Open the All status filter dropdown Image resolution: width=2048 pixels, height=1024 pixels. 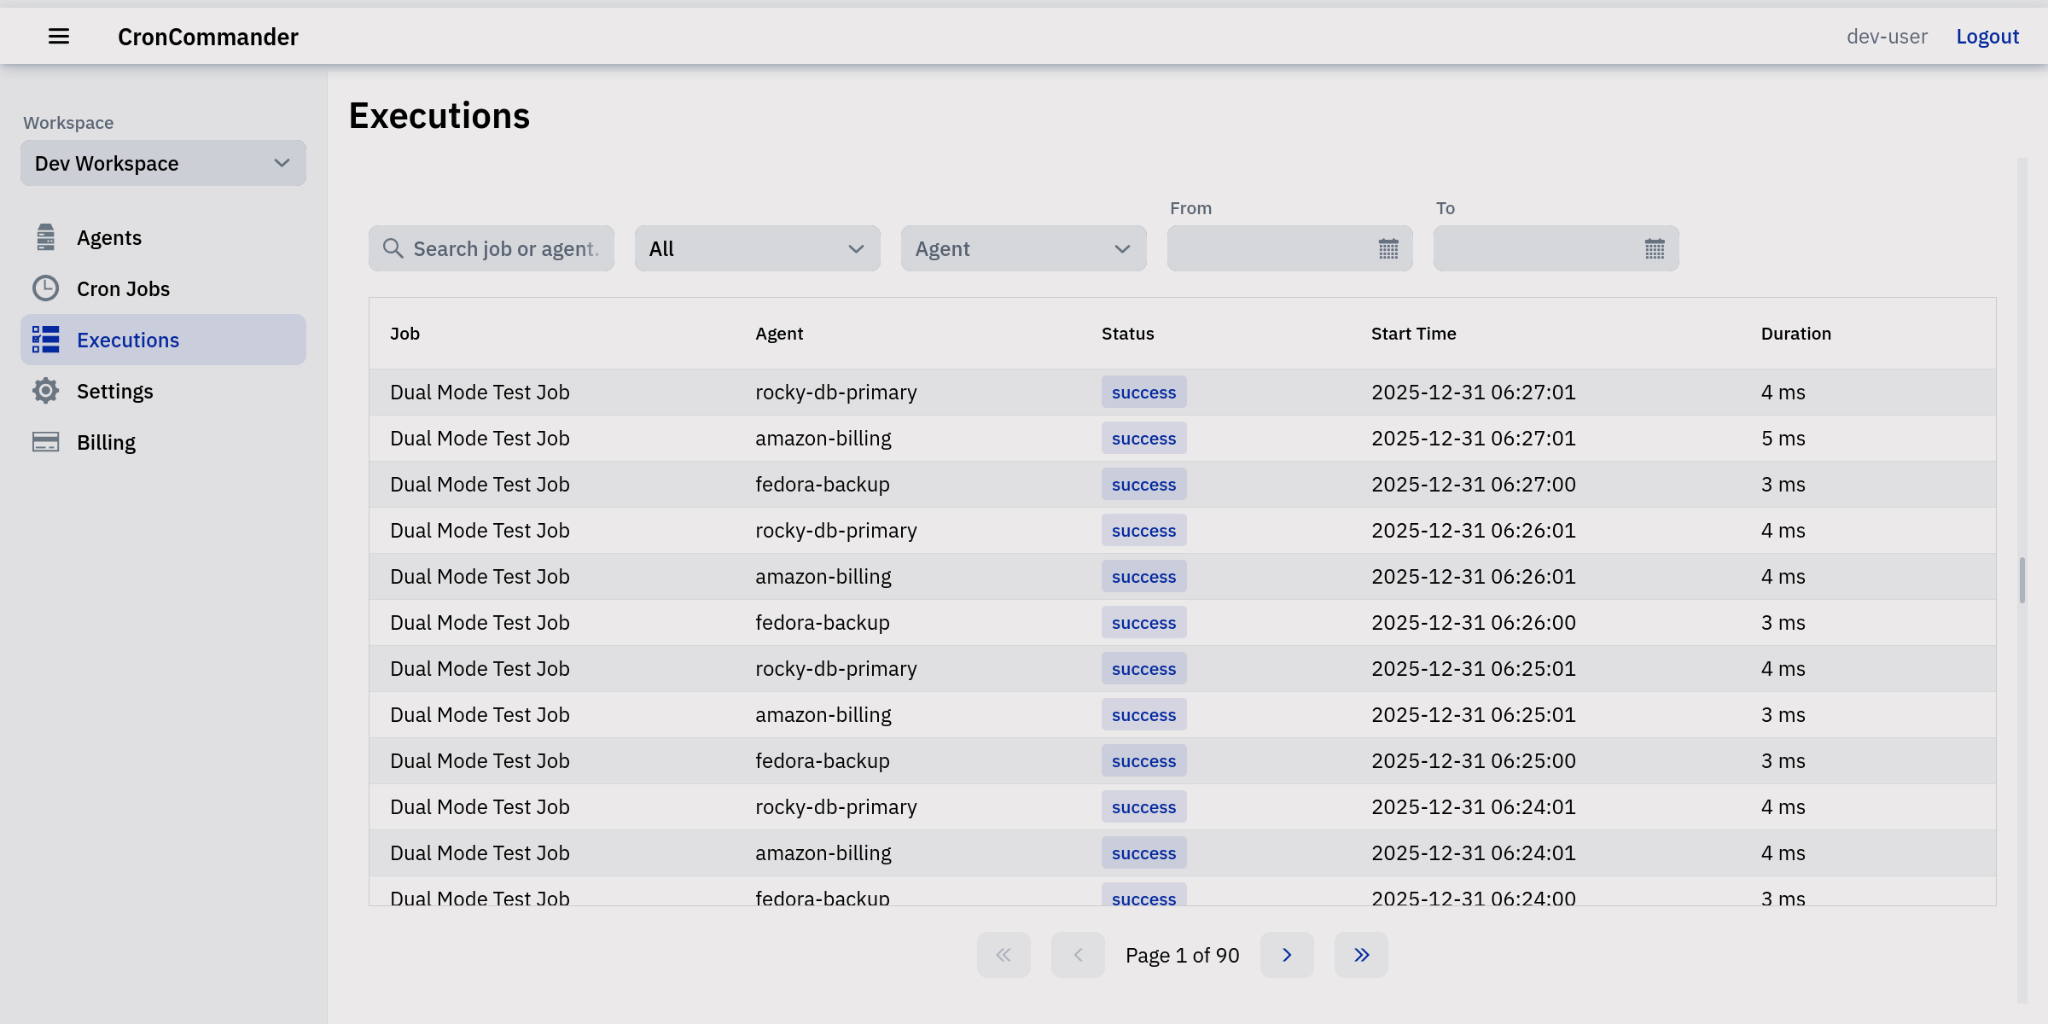click(x=757, y=248)
